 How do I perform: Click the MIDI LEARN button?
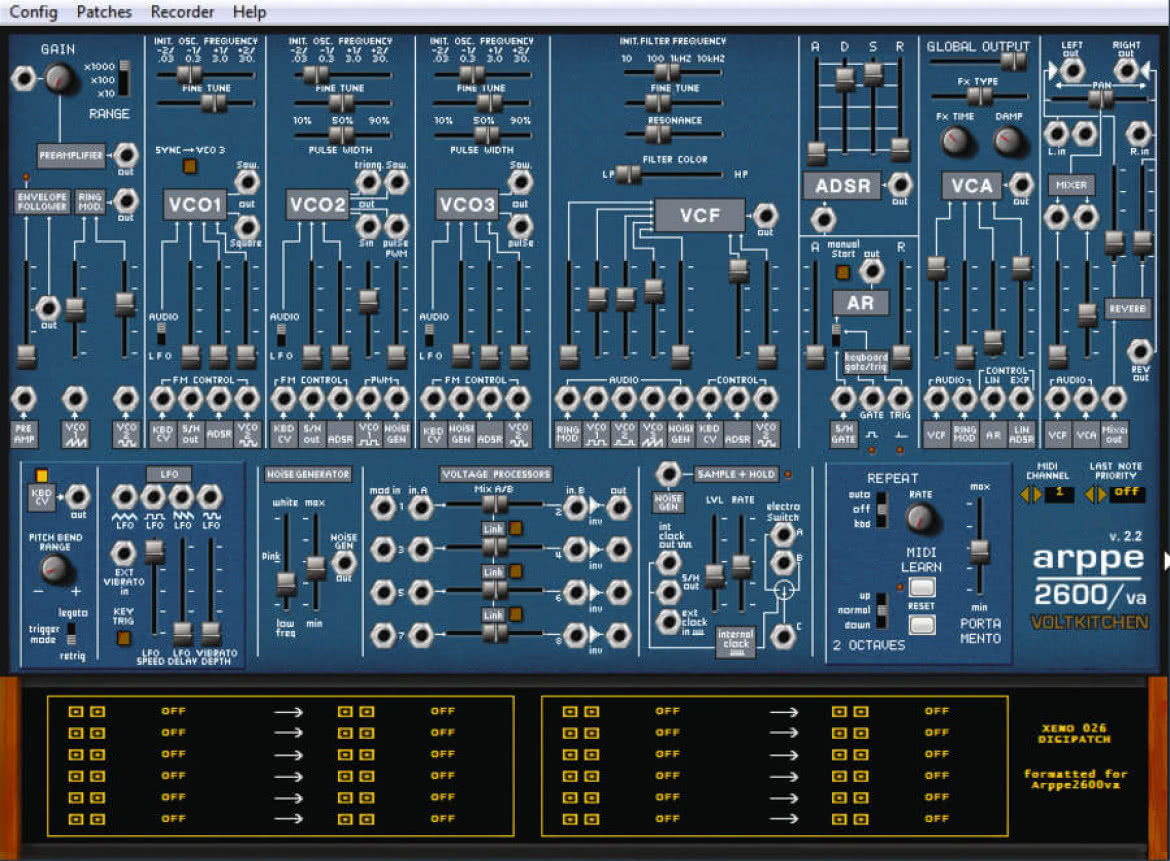click(922, 587)
